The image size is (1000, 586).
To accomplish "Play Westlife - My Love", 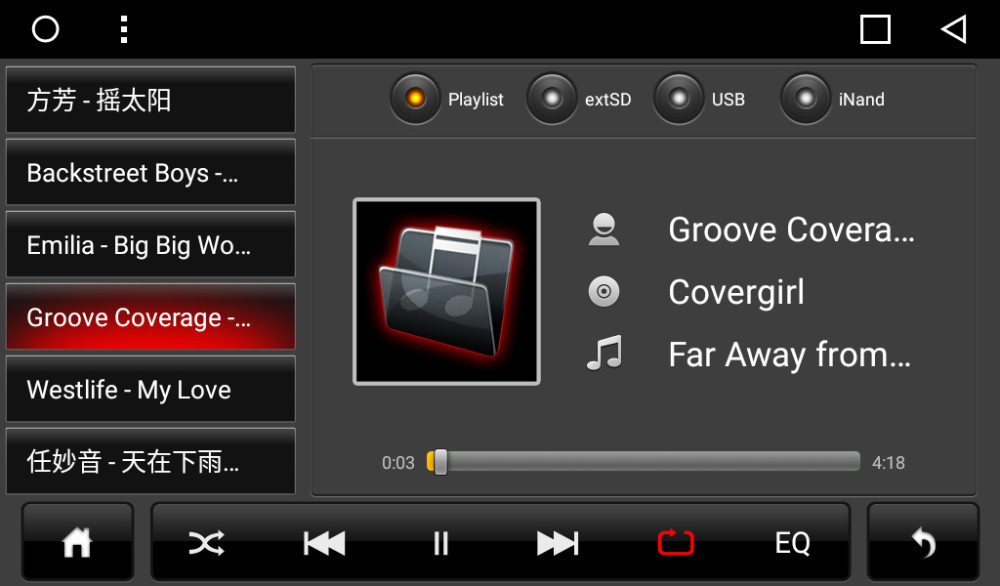I will coord(151,389).
